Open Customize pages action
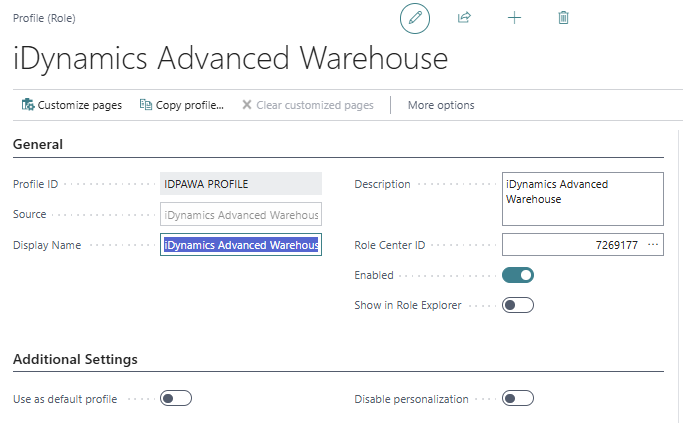Image resolution: width=683 pixels, height=423 pixels. (x=72, y=105)
